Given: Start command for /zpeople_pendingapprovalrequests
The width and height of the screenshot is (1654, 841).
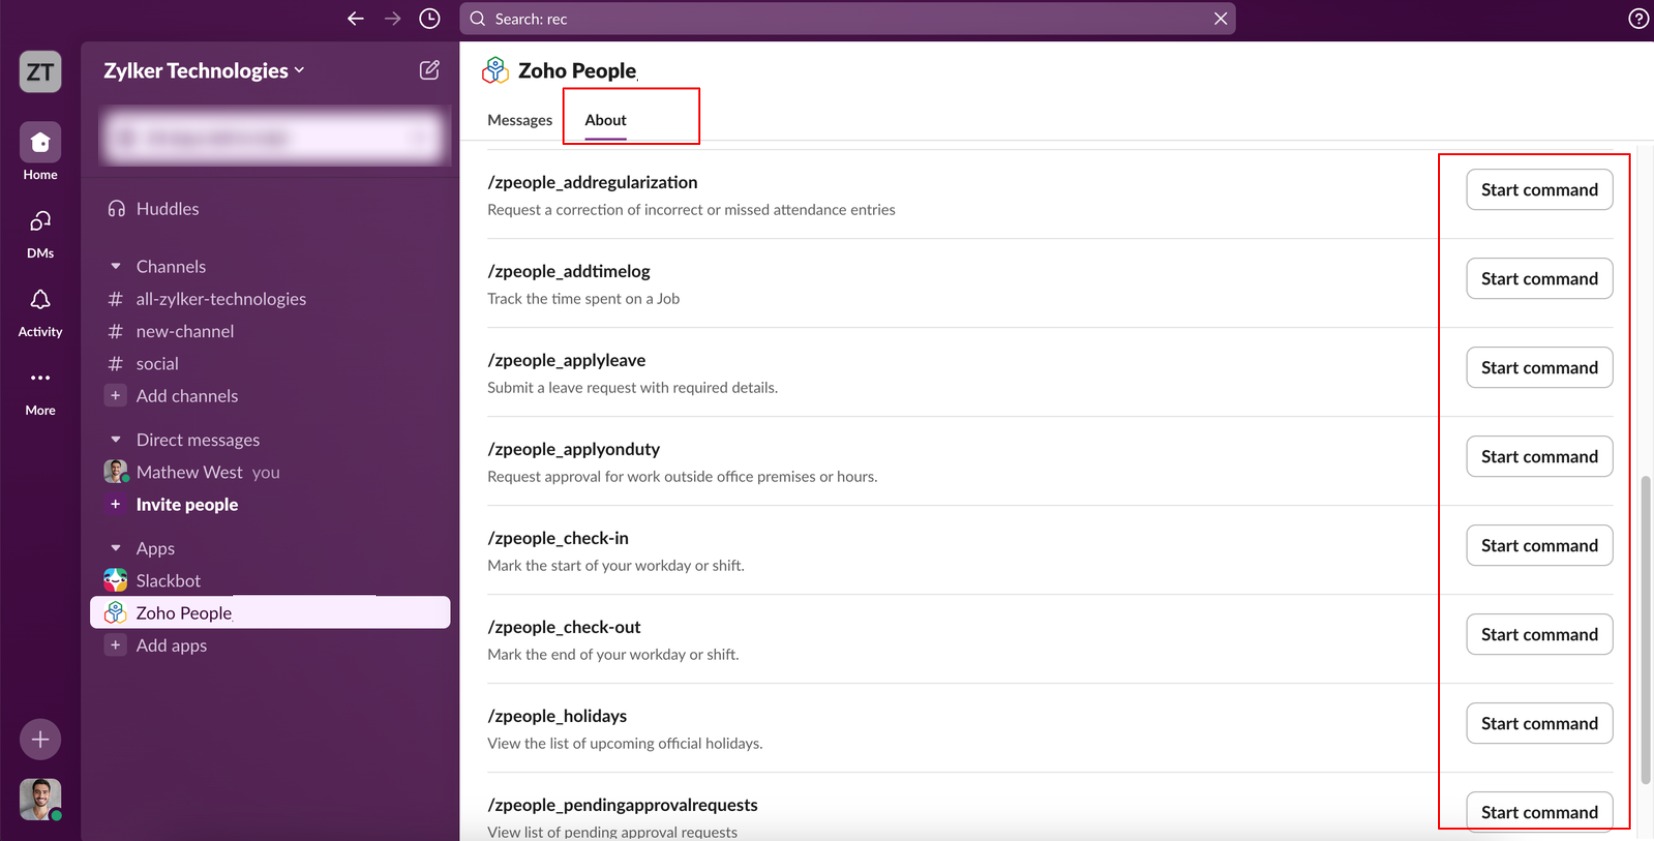Looking at the screenshot, I should 1539,812.
